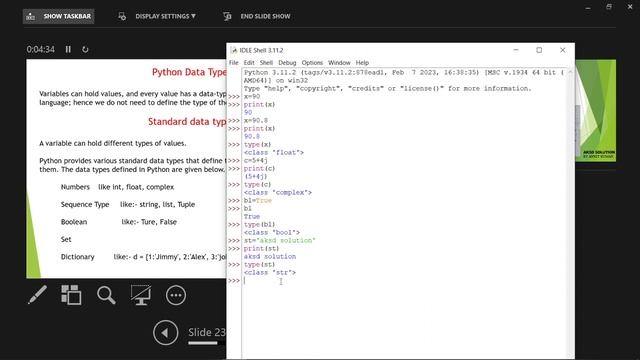Click the next slide preview thumbnail
The image size is (640, 360).
tap(596, 111)
